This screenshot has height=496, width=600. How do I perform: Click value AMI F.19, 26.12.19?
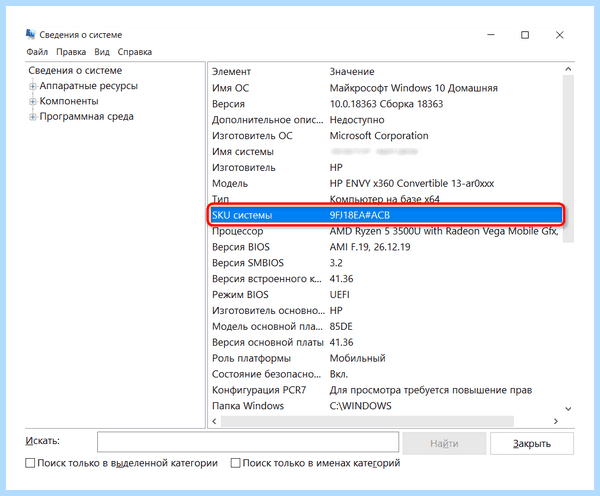click(370, 247)
